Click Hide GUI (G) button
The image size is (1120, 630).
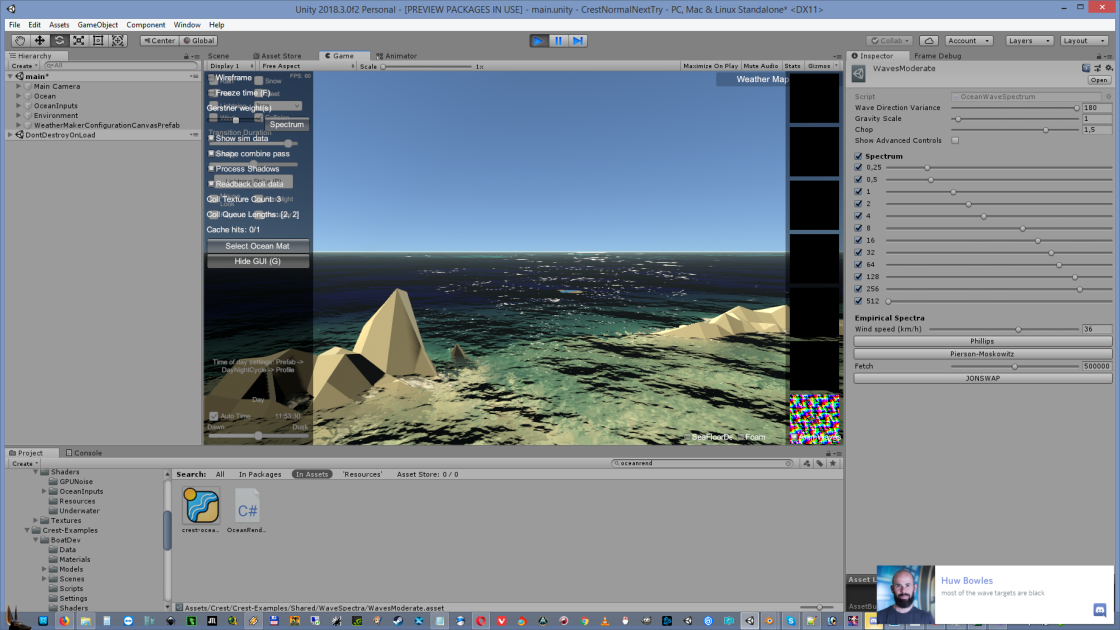[x=258, y=261]
